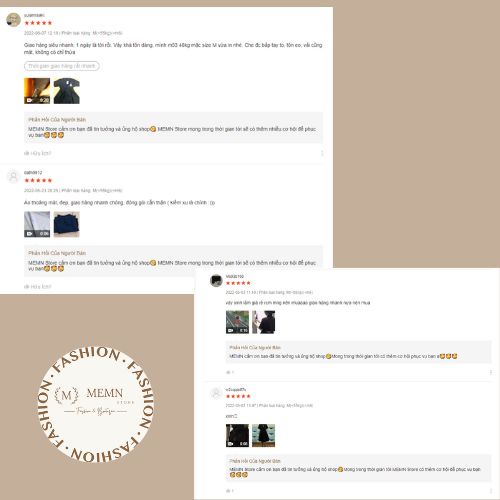Play the second review's video thumbnail
The height and width of the screenshot is (500, 500).
37,224
